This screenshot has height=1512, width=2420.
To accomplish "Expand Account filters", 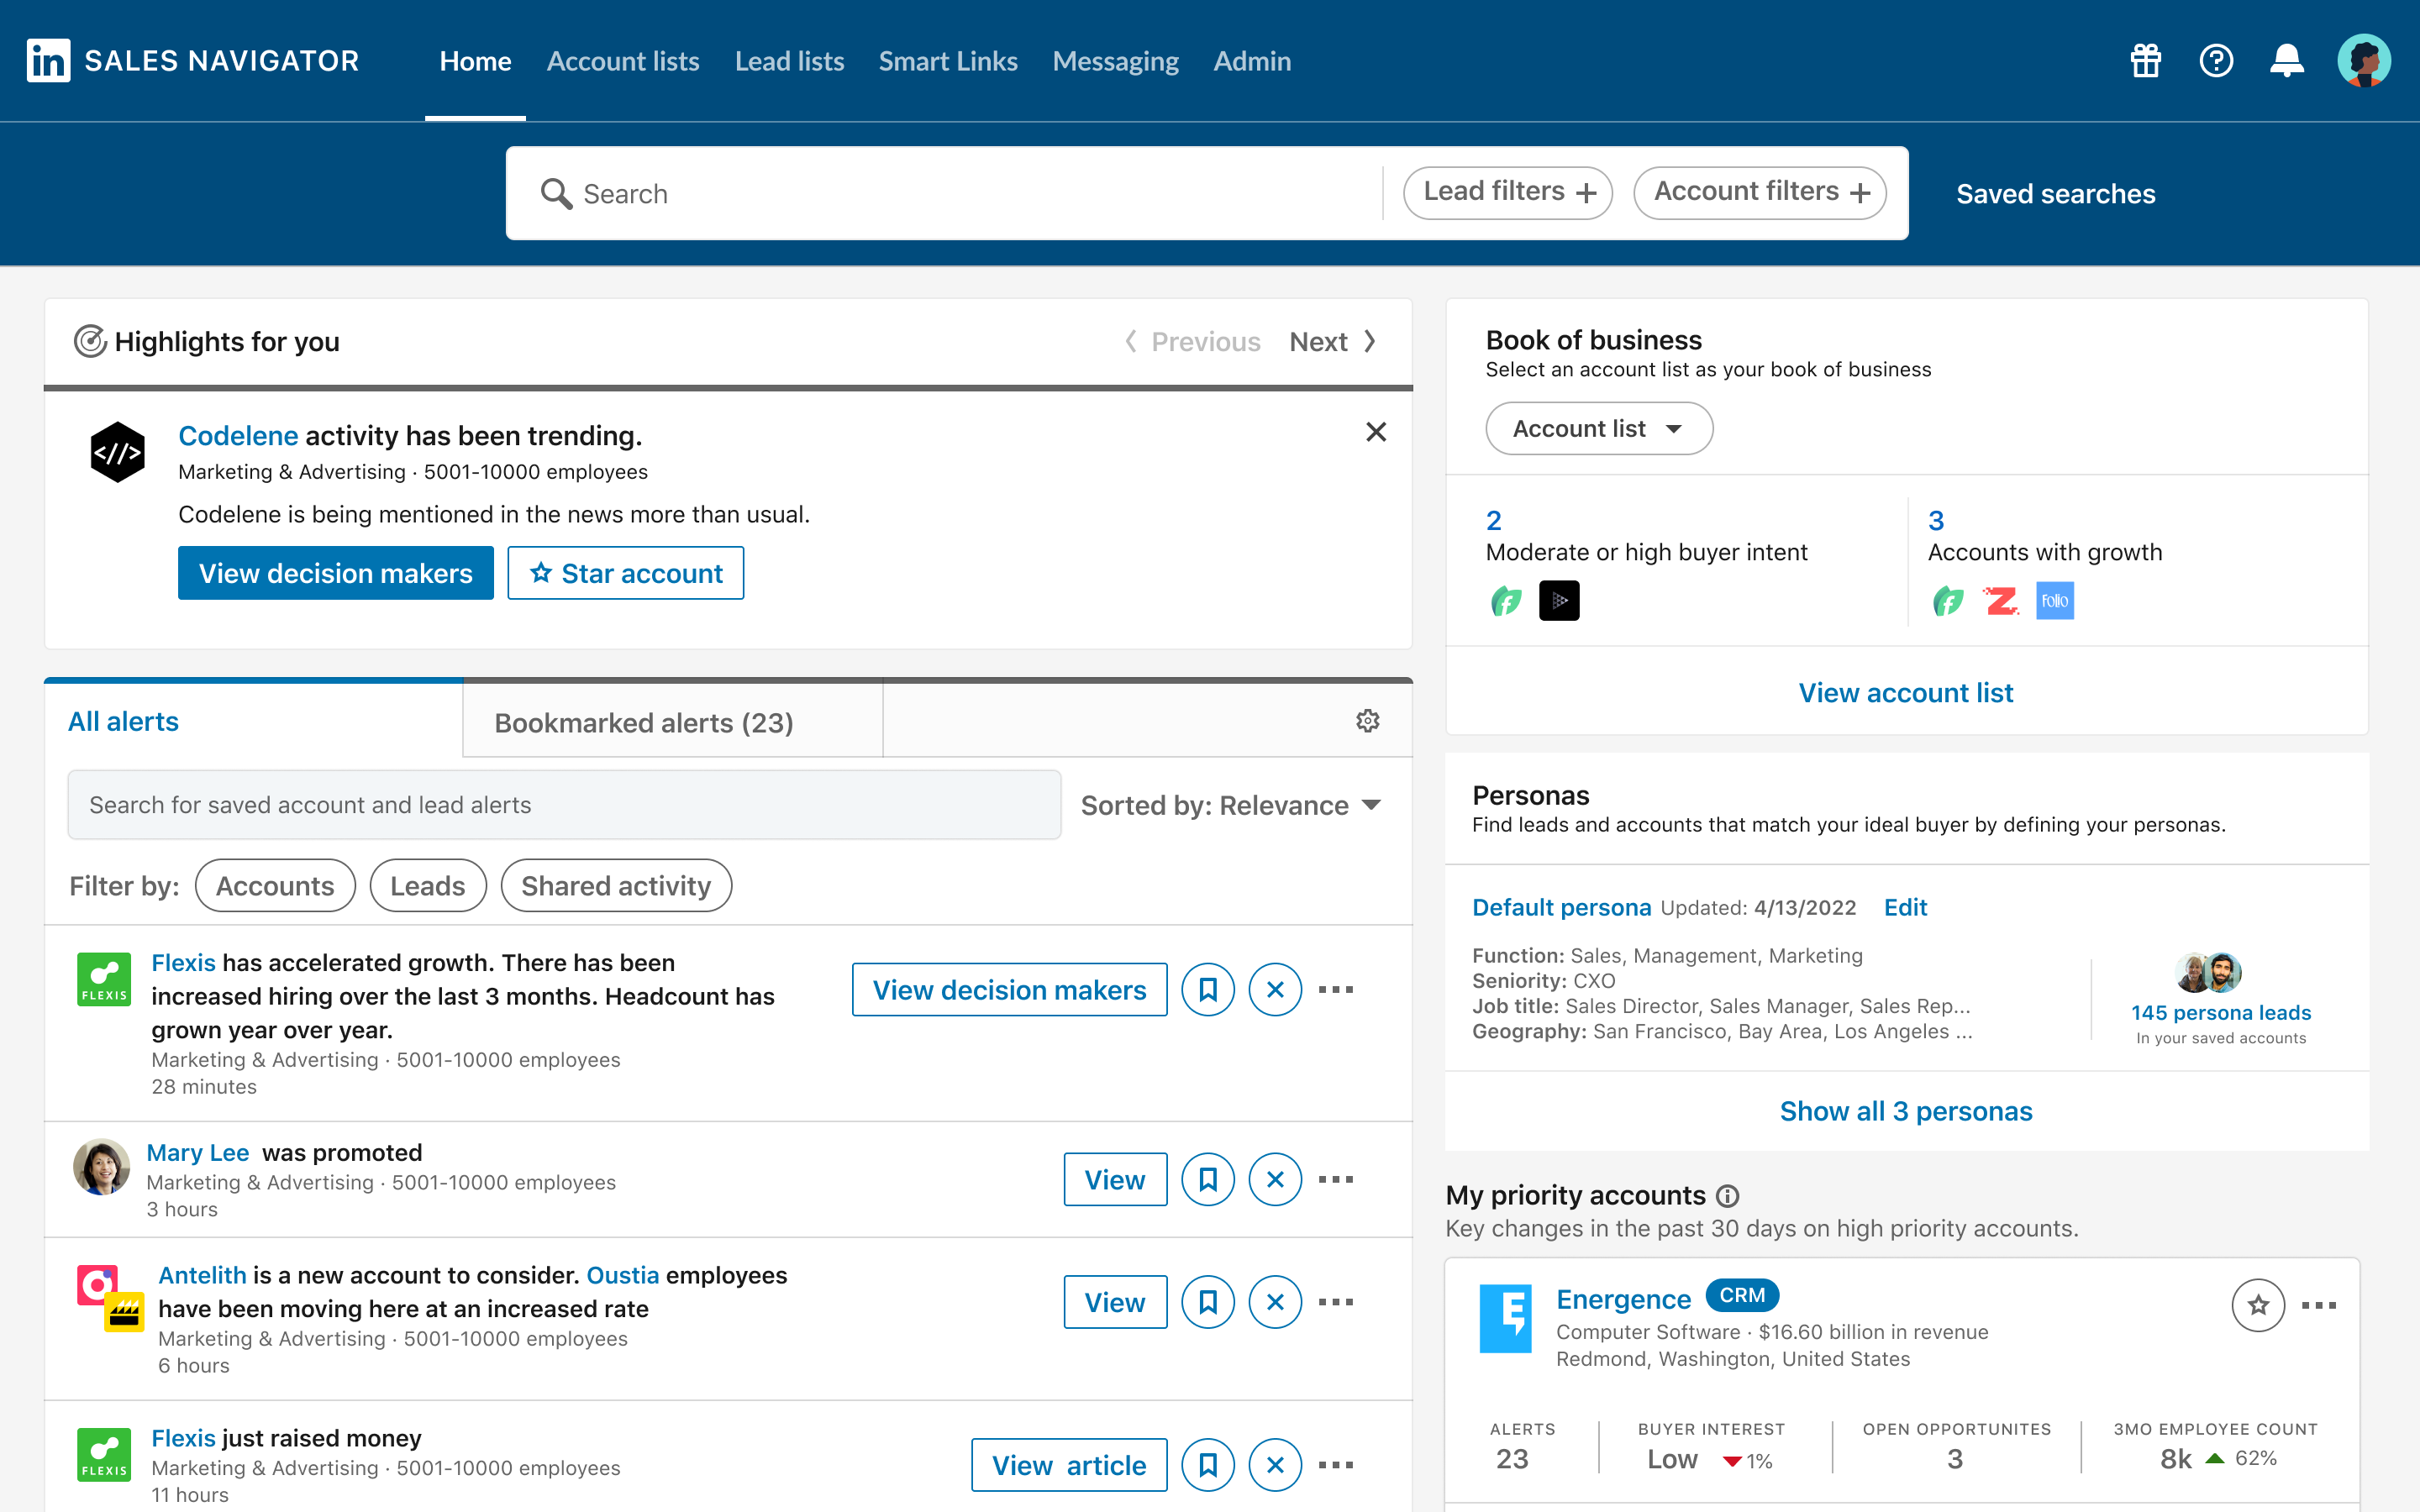I will click(1760, 193).
